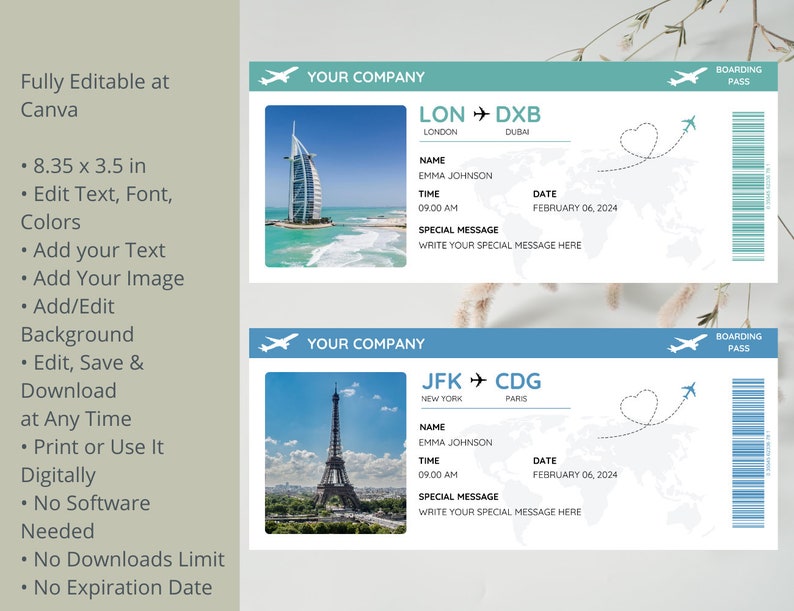Click the Add Your Image bullet
Image resolution: width=794 pixels, height=611 pixels.
[102, 278]
